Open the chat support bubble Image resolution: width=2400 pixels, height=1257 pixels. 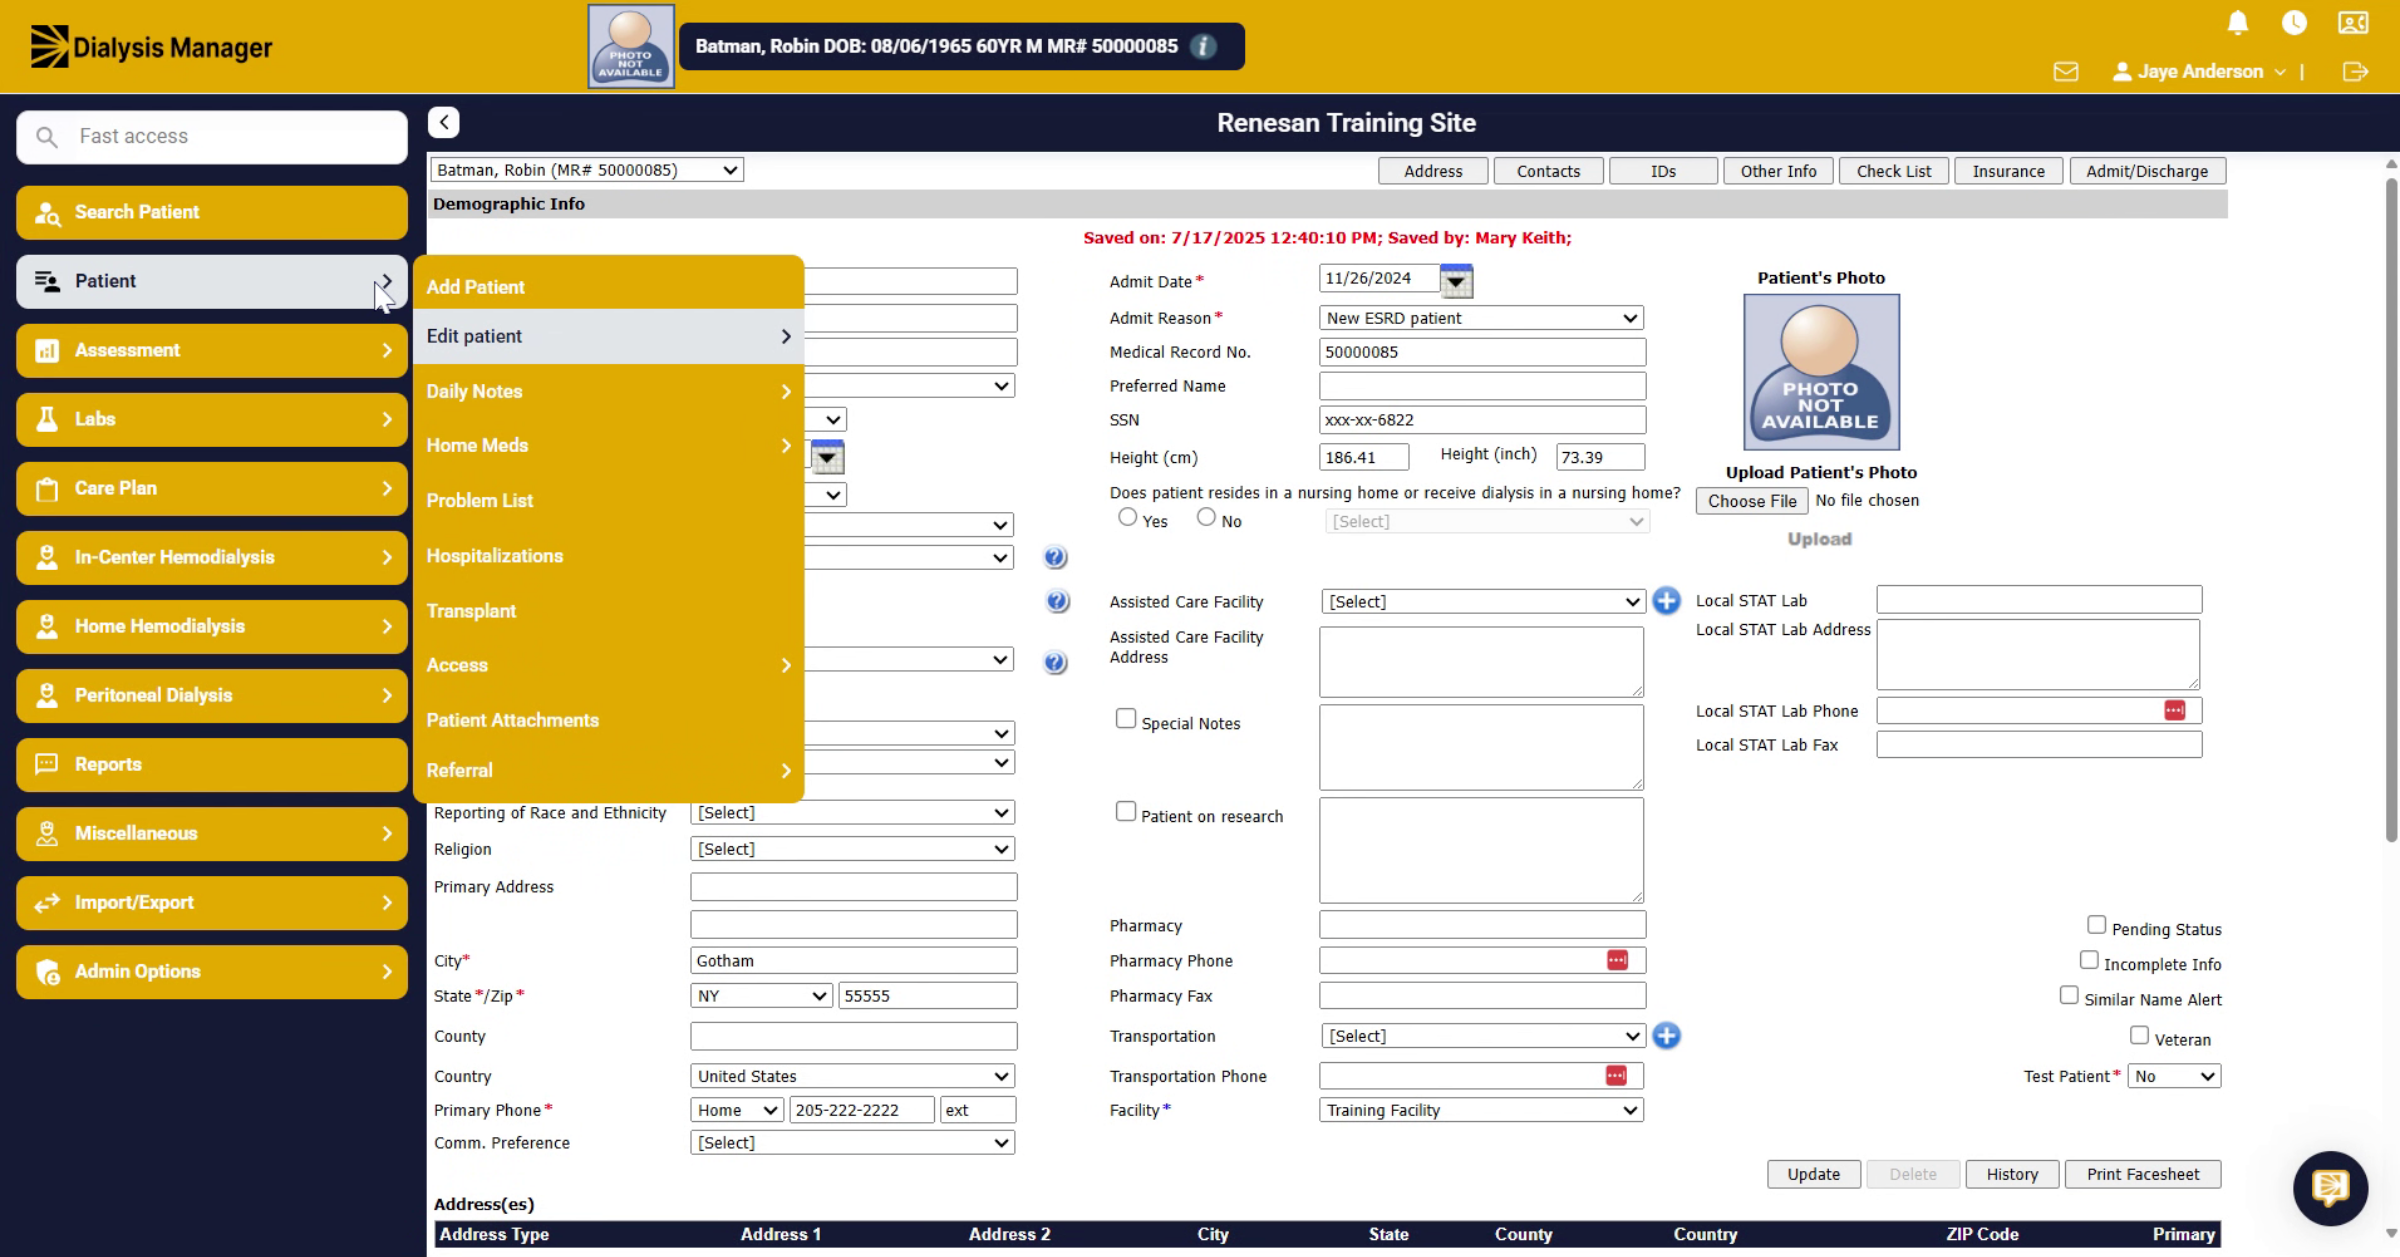pyautogui.click(x=2330, y=1188)
